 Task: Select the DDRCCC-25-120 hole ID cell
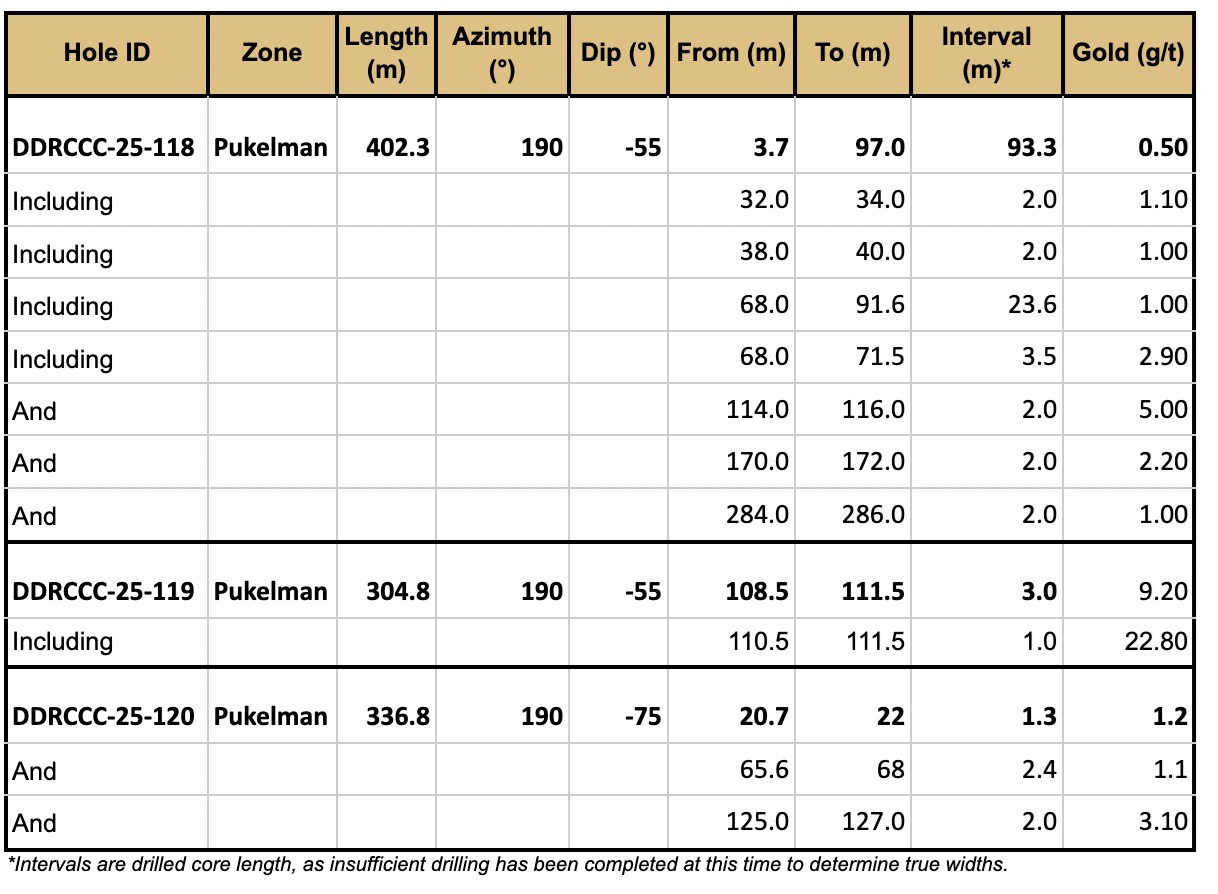click(107, 716)
